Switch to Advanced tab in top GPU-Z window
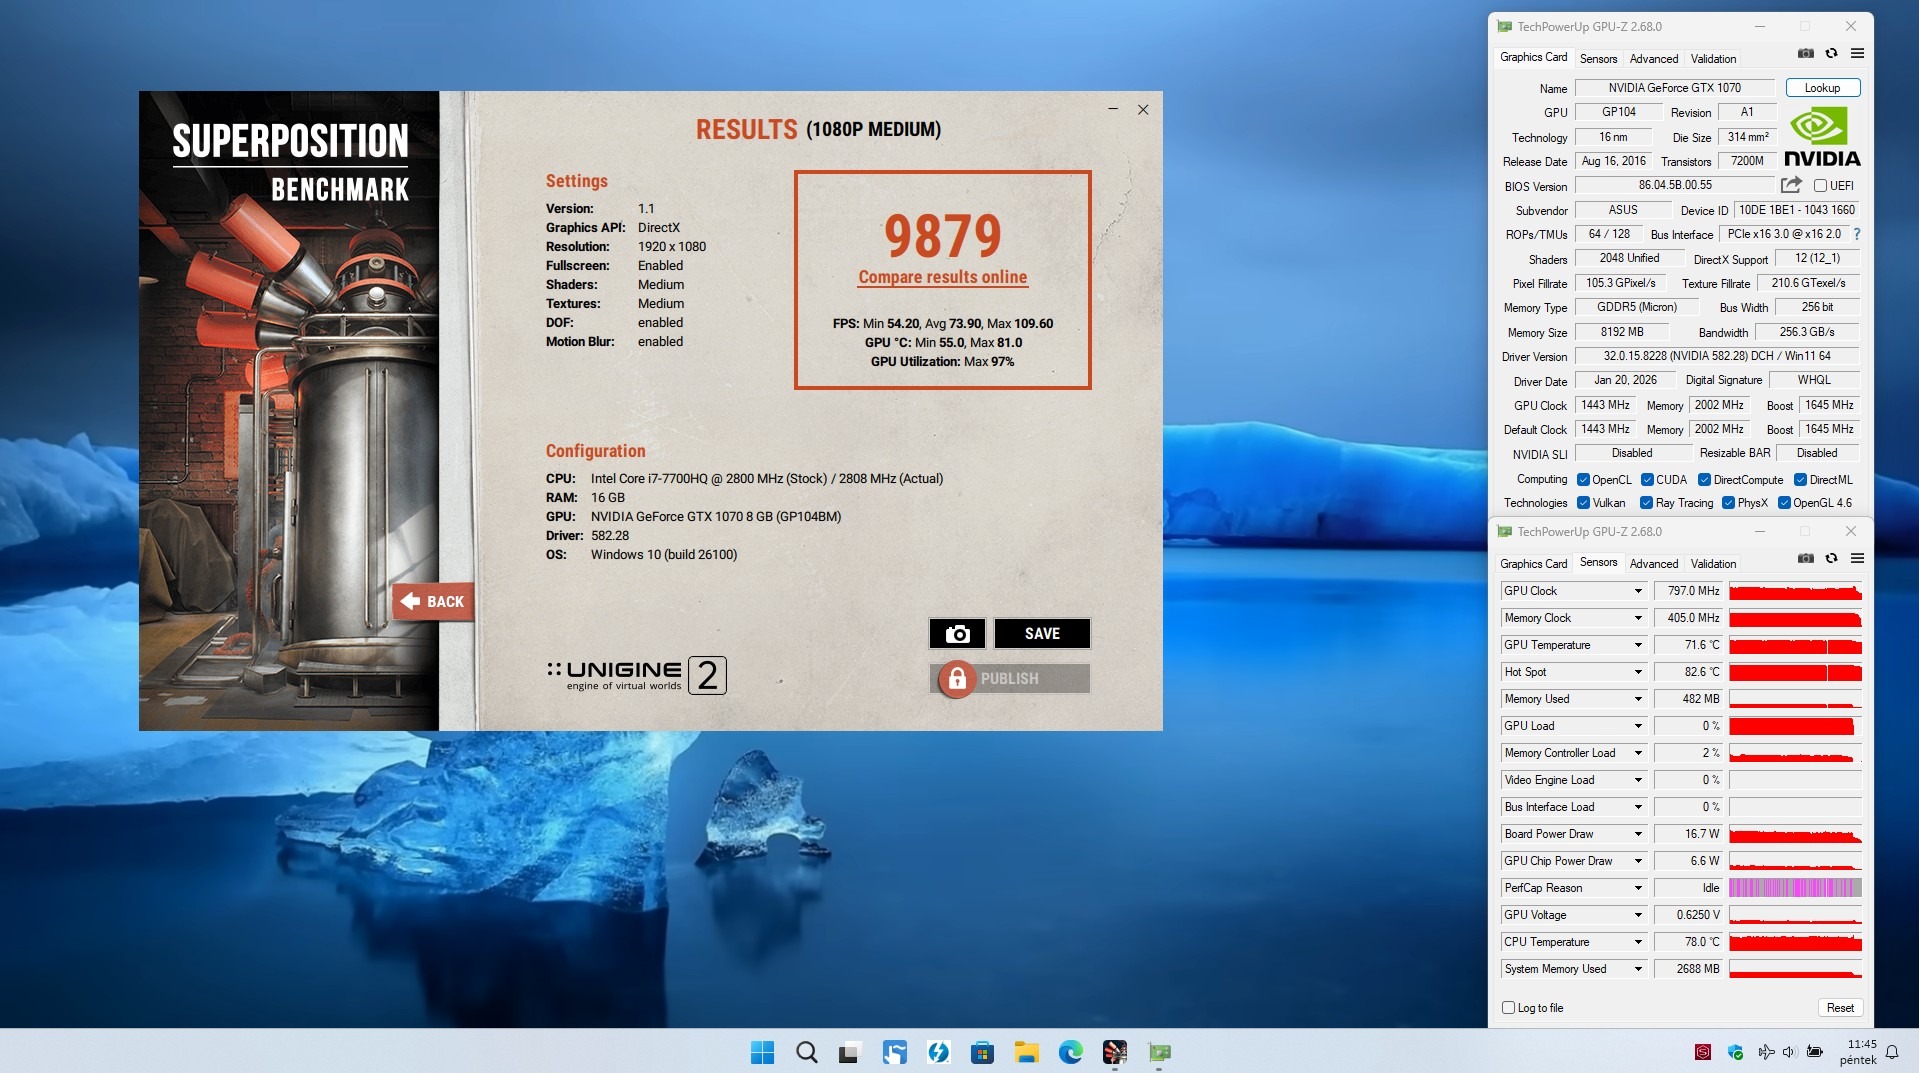Image resolution: width=1919 pixels, height=1073 pixels. click(1654, 59)
